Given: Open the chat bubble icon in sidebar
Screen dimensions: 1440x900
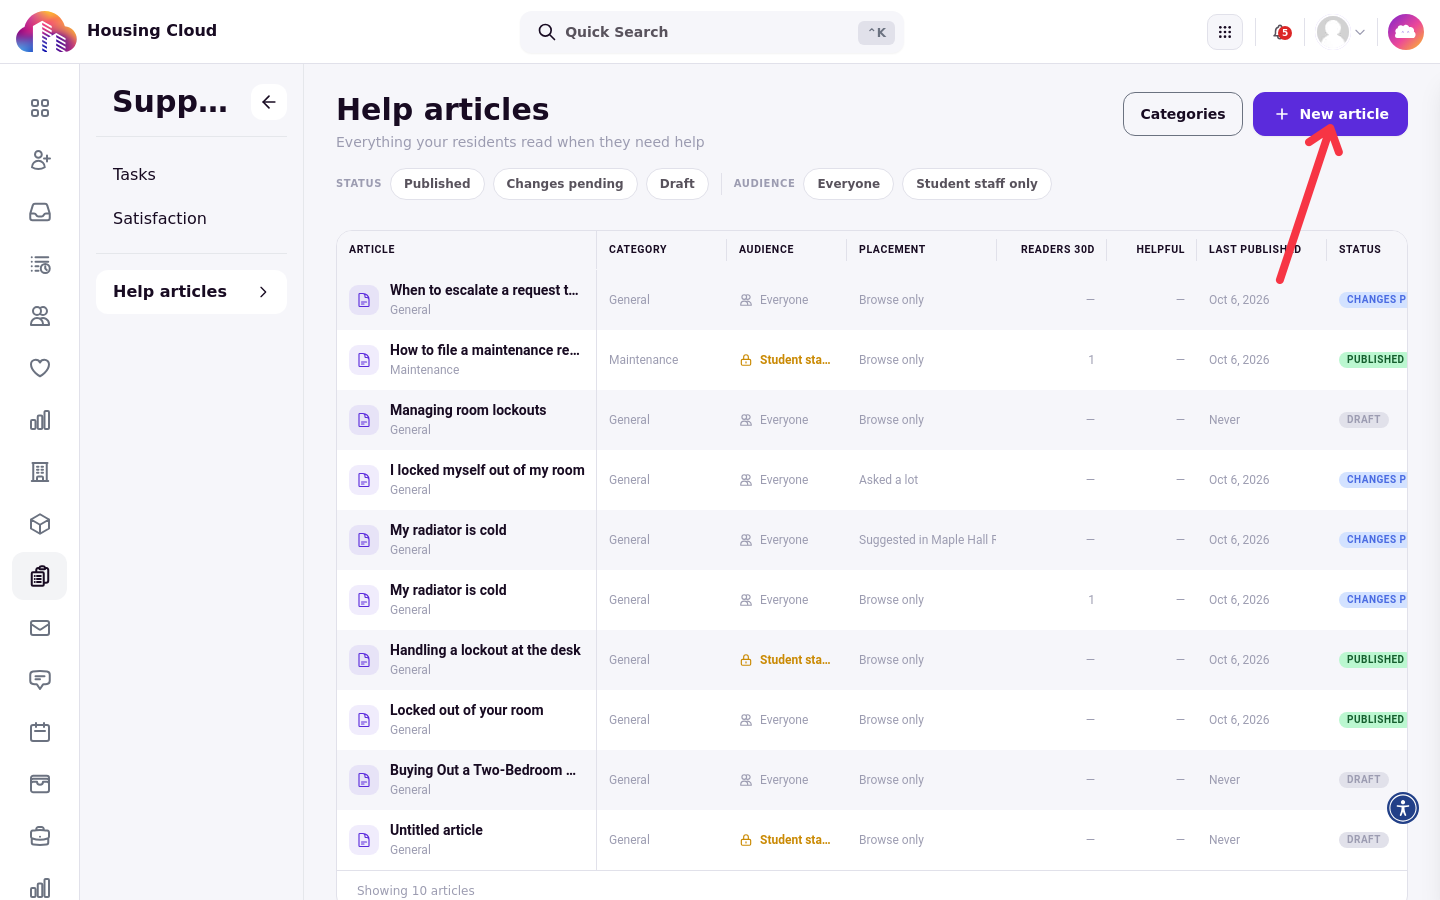Looking at the screenshot, I should [40, 680].
